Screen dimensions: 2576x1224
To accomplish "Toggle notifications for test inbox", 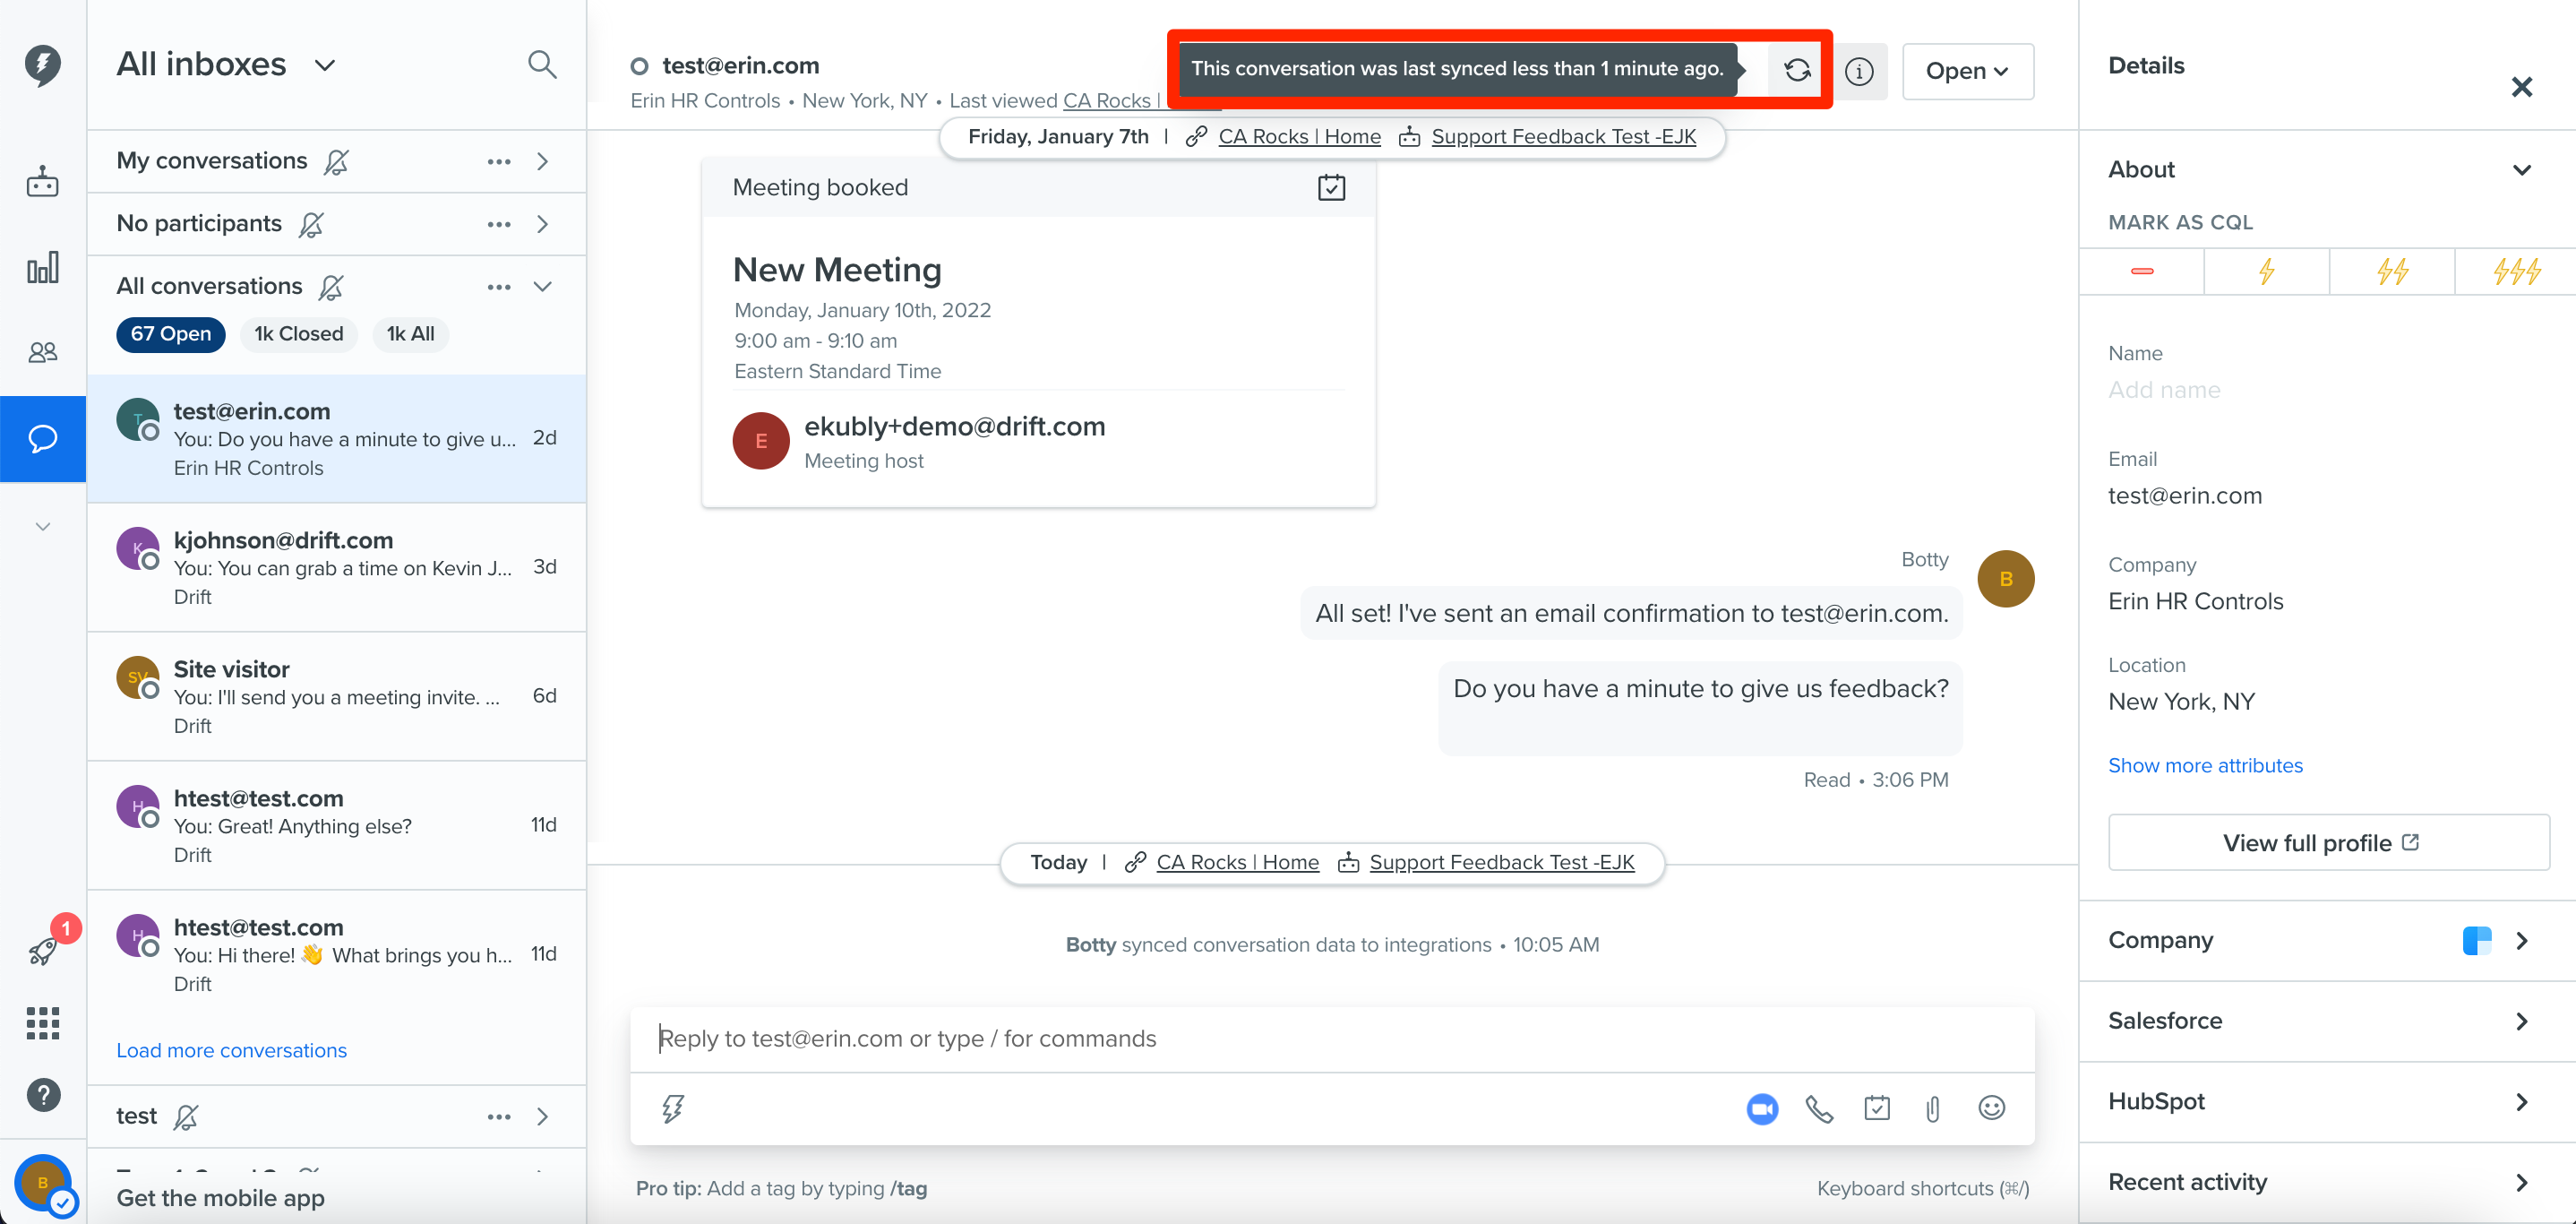I will [x=186, y=1116].
